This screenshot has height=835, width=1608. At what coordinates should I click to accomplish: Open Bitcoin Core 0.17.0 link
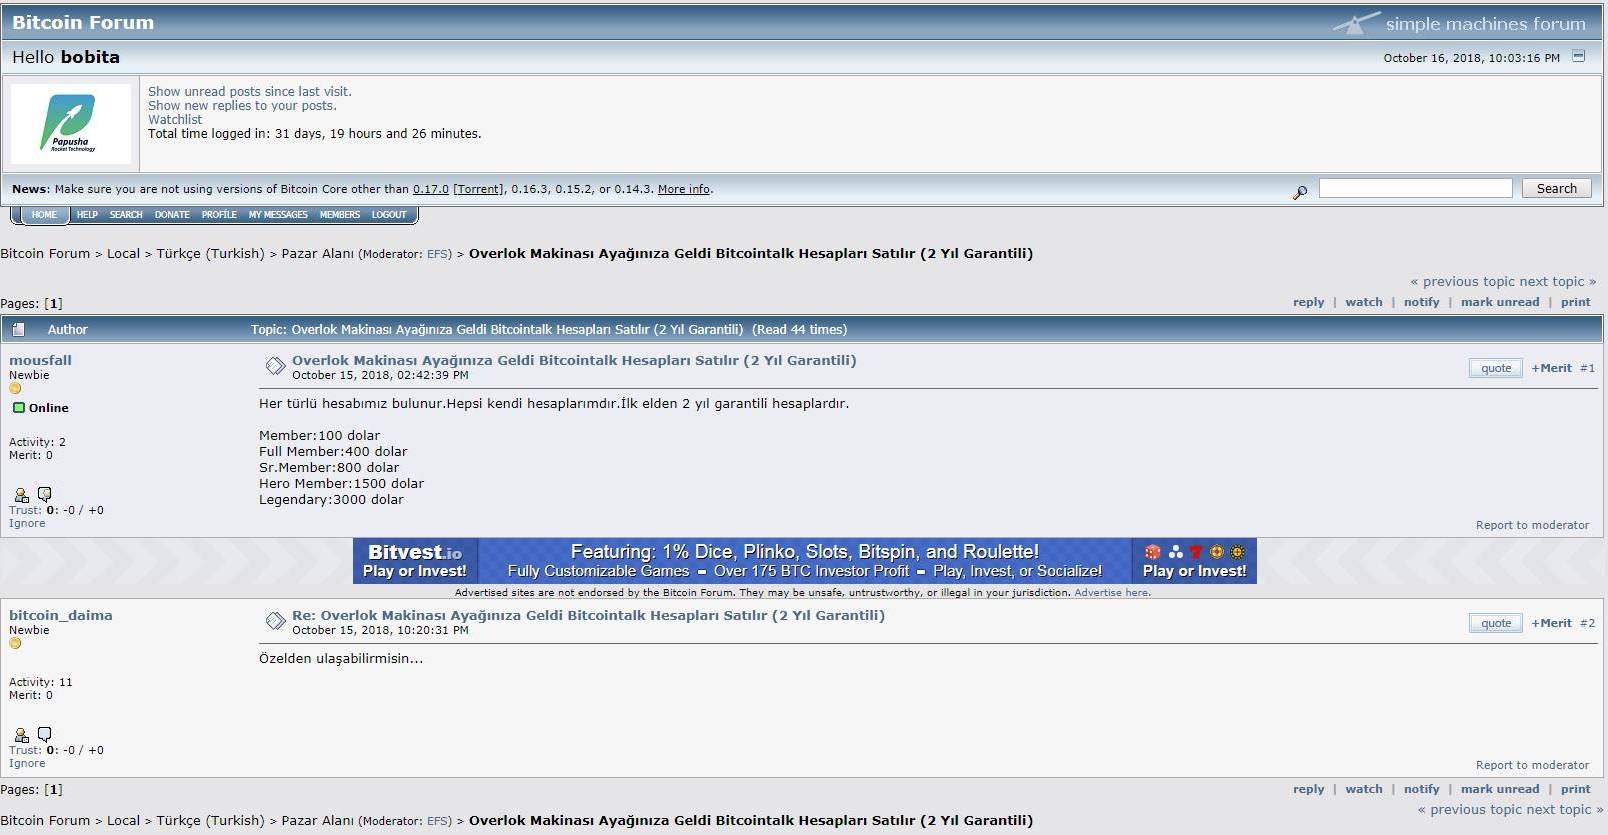pos(431,189)
